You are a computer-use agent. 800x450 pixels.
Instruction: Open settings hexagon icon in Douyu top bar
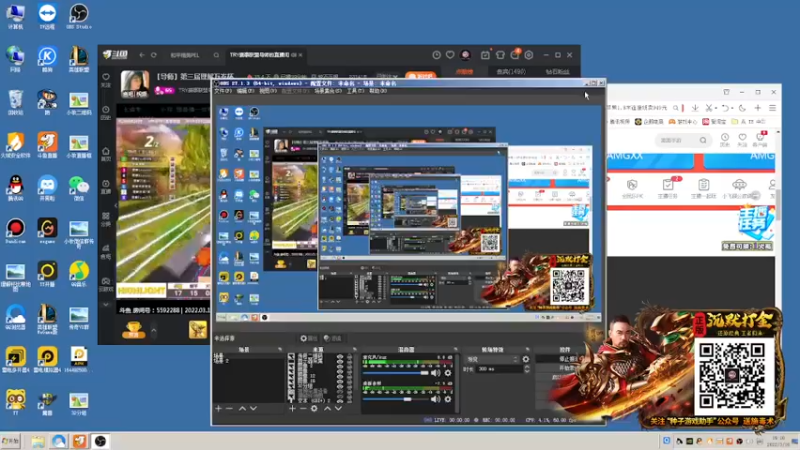(529, 55)
